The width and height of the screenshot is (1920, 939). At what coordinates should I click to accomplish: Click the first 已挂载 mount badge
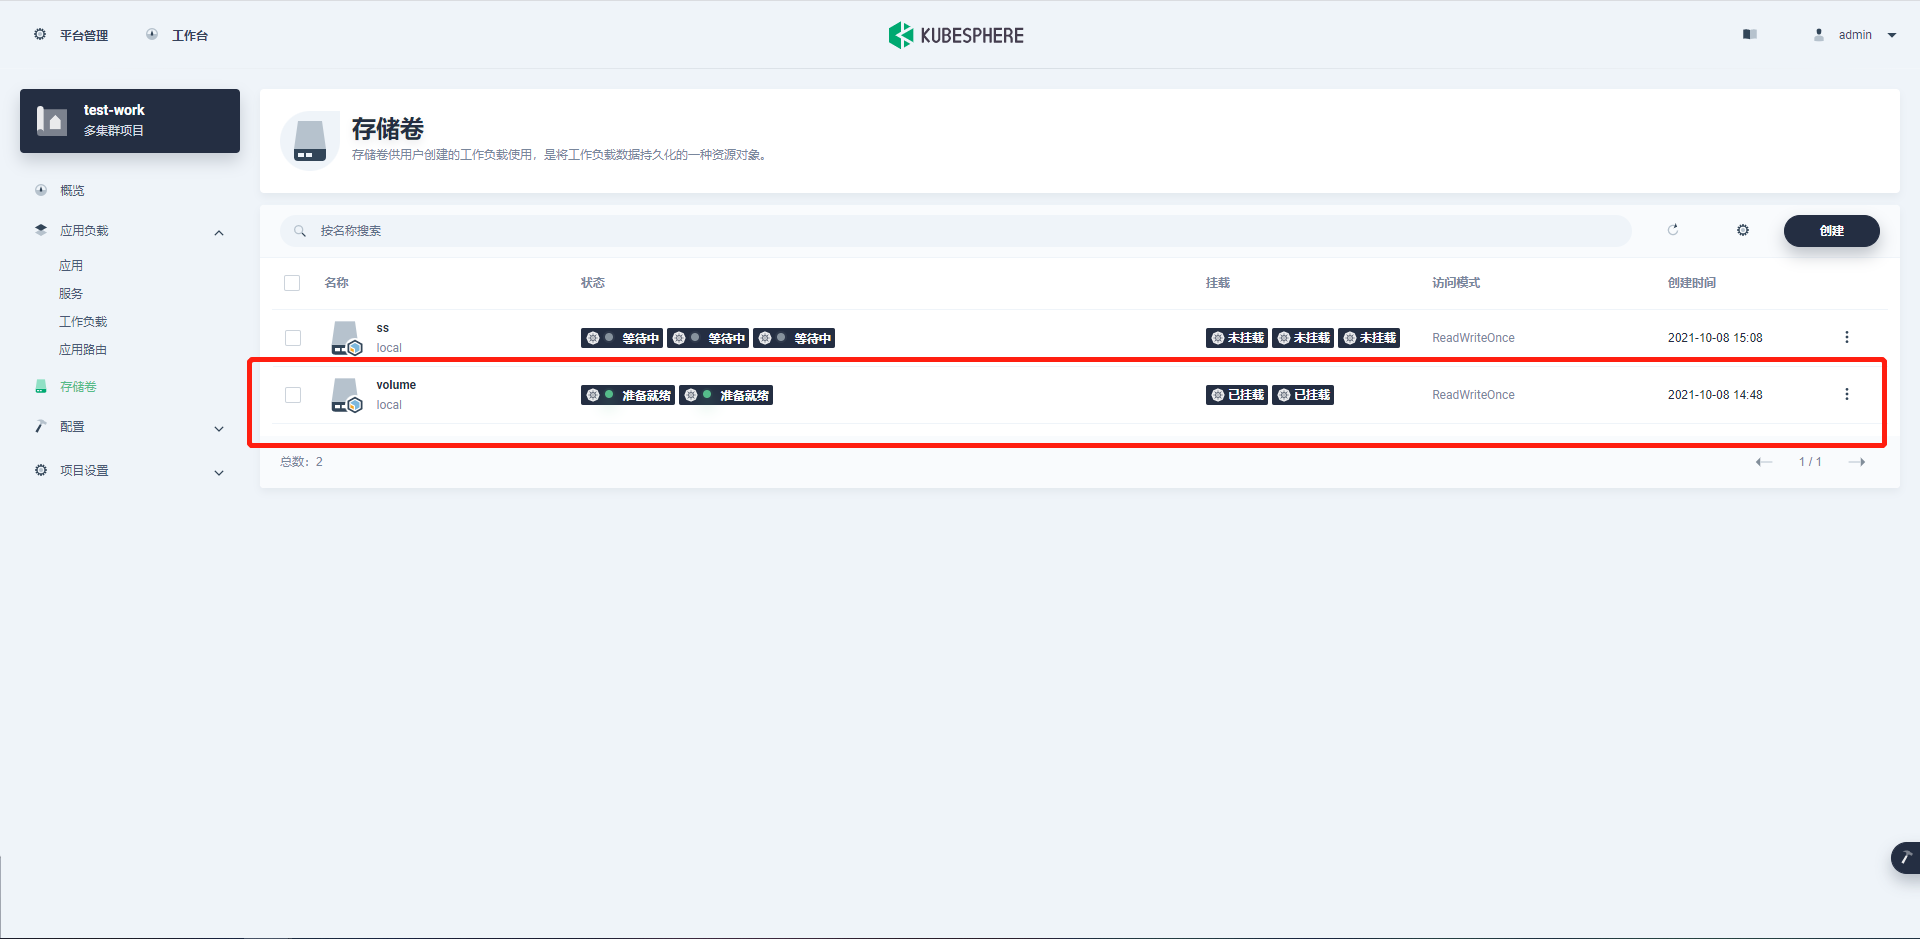[1237, 395]
